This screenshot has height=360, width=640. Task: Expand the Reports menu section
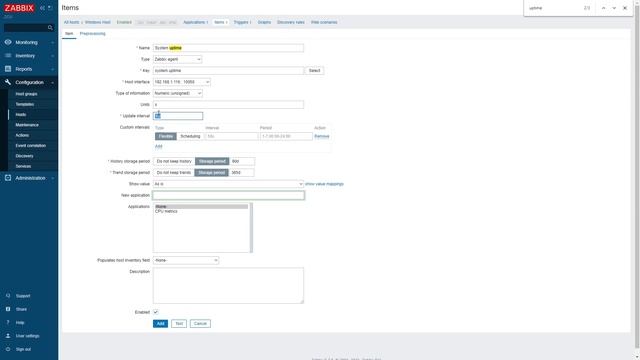53,69
